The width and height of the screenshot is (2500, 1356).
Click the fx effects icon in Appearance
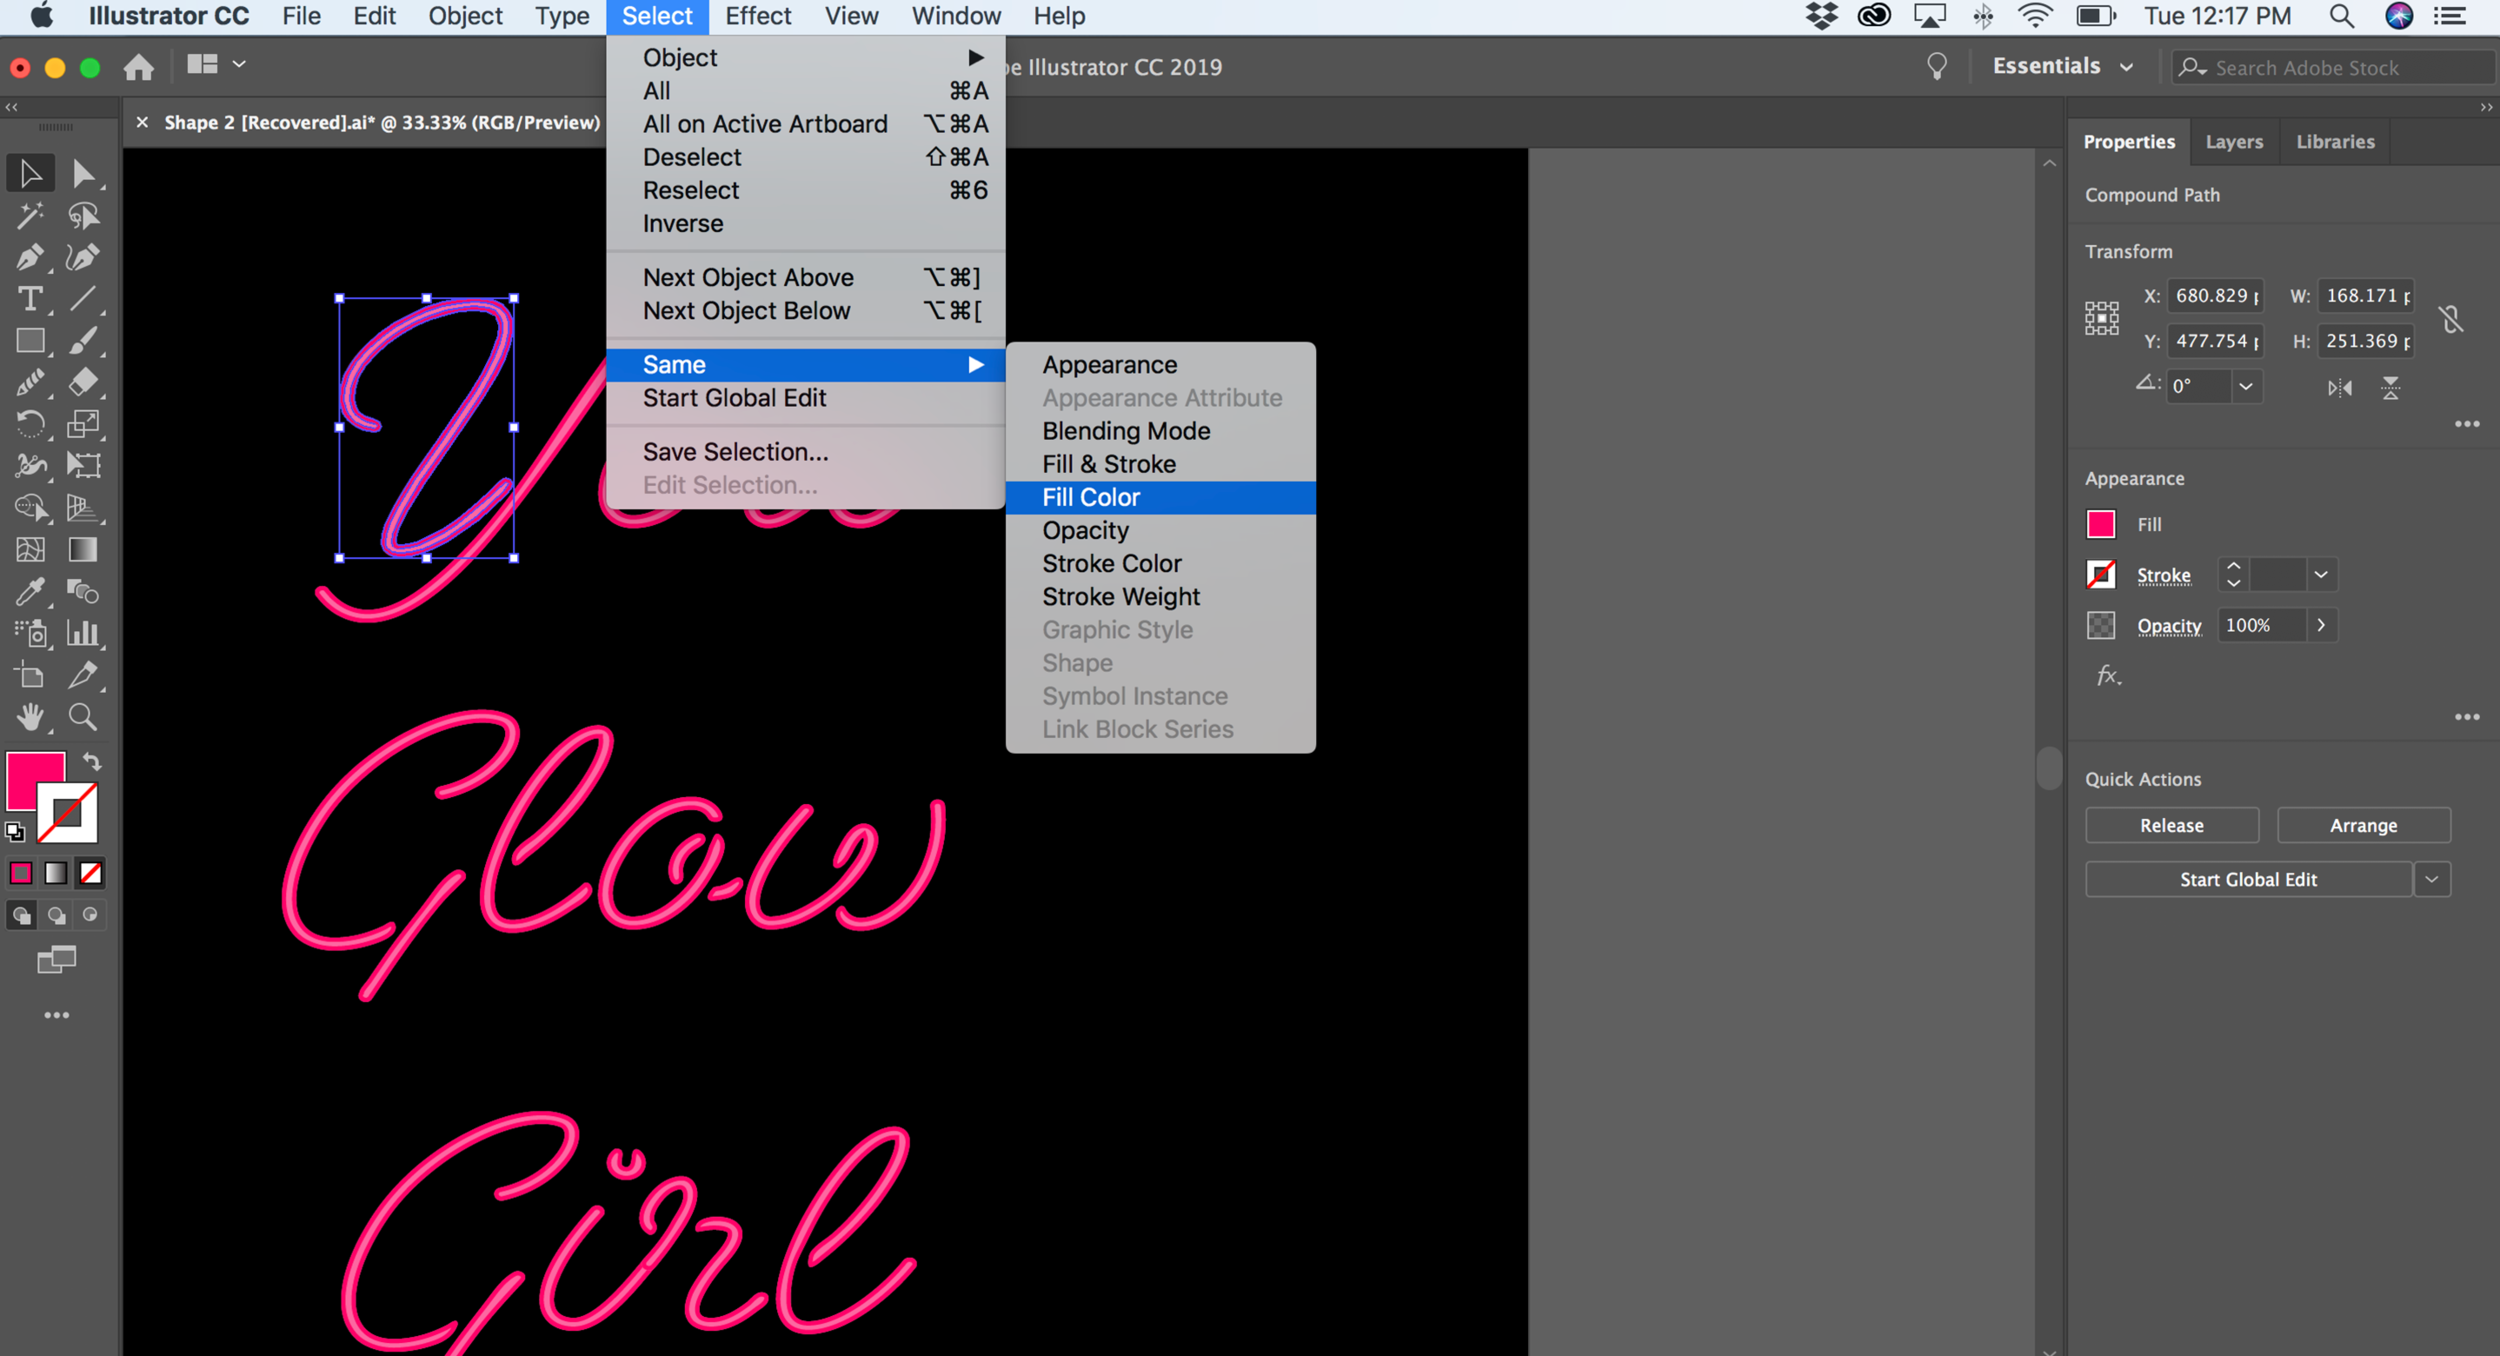click(2108, 675)
